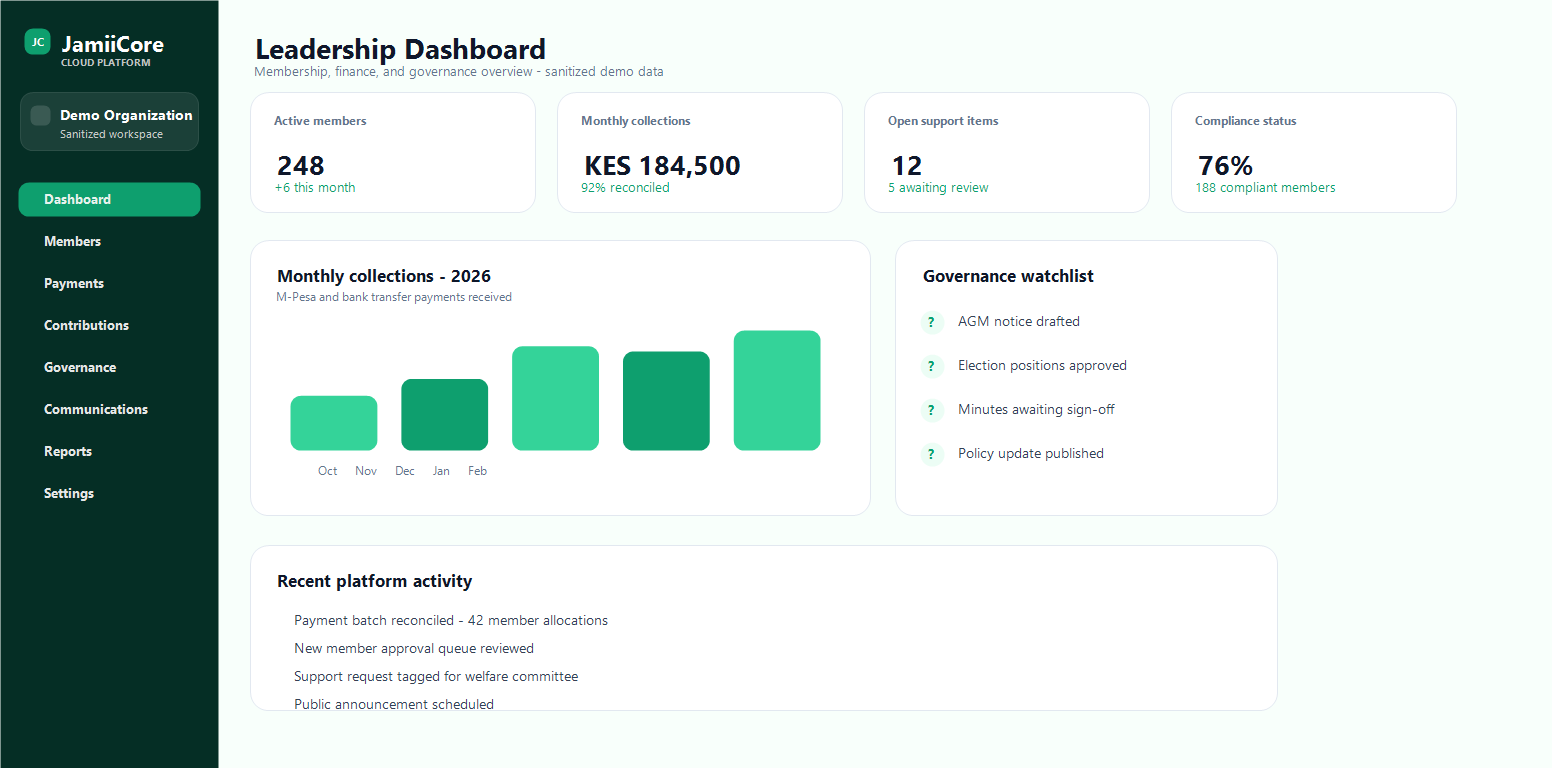Select the Demo Organization workspace avatar
Viewport: 1552px width, 768px height.
click(39, 115)
